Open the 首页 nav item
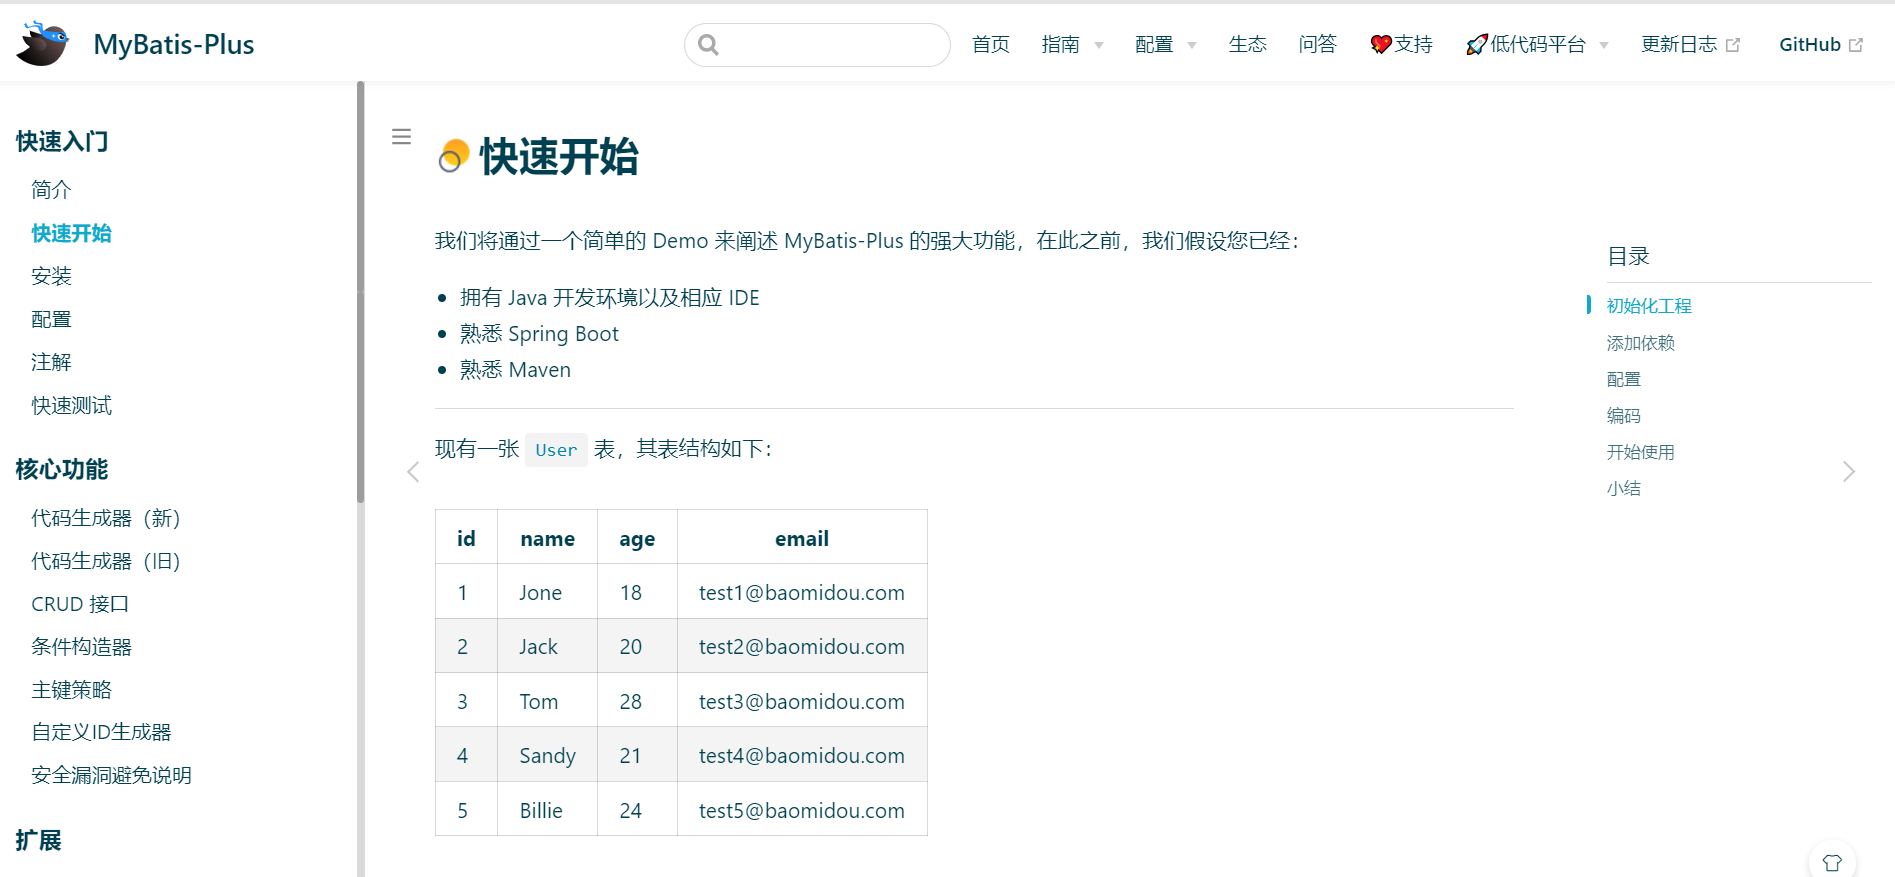The width and height of the screenshot is (1895, 877). (991, 44)
